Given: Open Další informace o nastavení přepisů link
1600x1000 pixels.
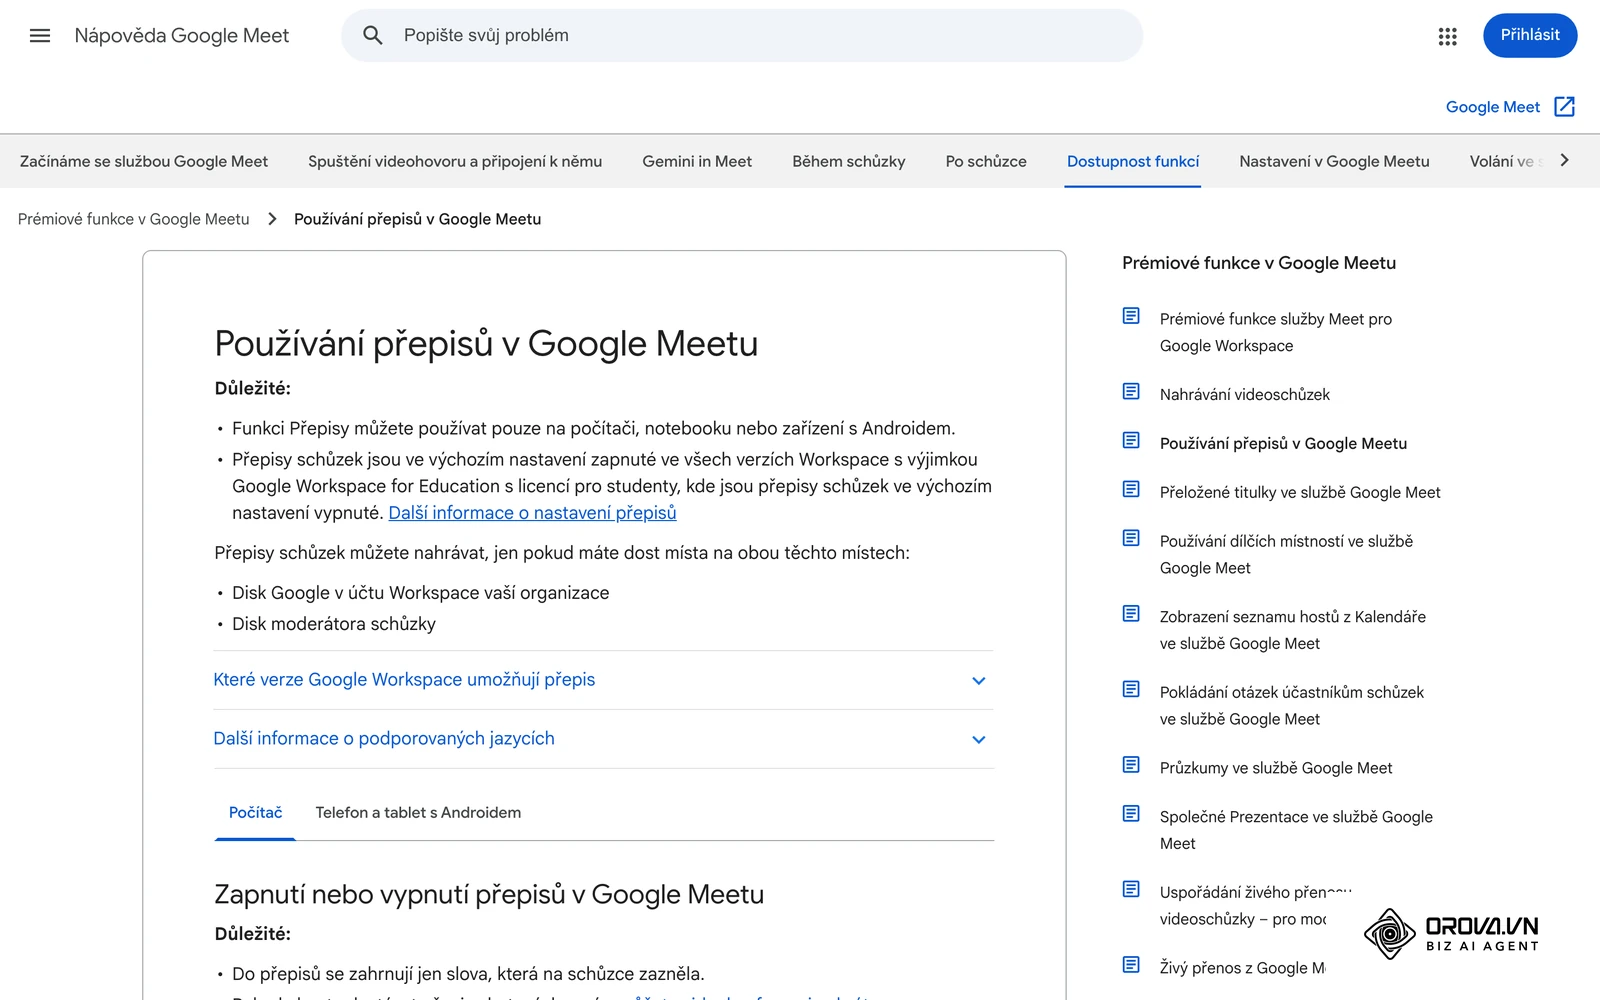Looking at the screenshot, I should (x=532, y=513).
